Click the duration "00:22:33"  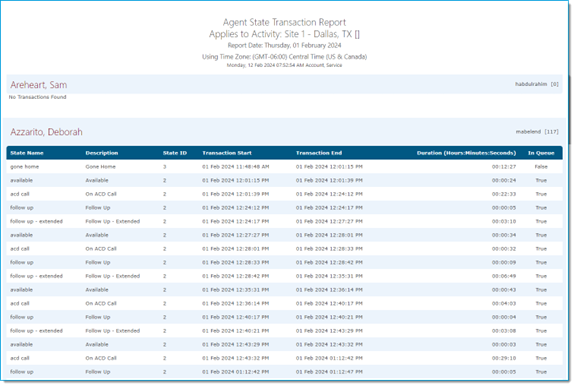tap(504, 194)
